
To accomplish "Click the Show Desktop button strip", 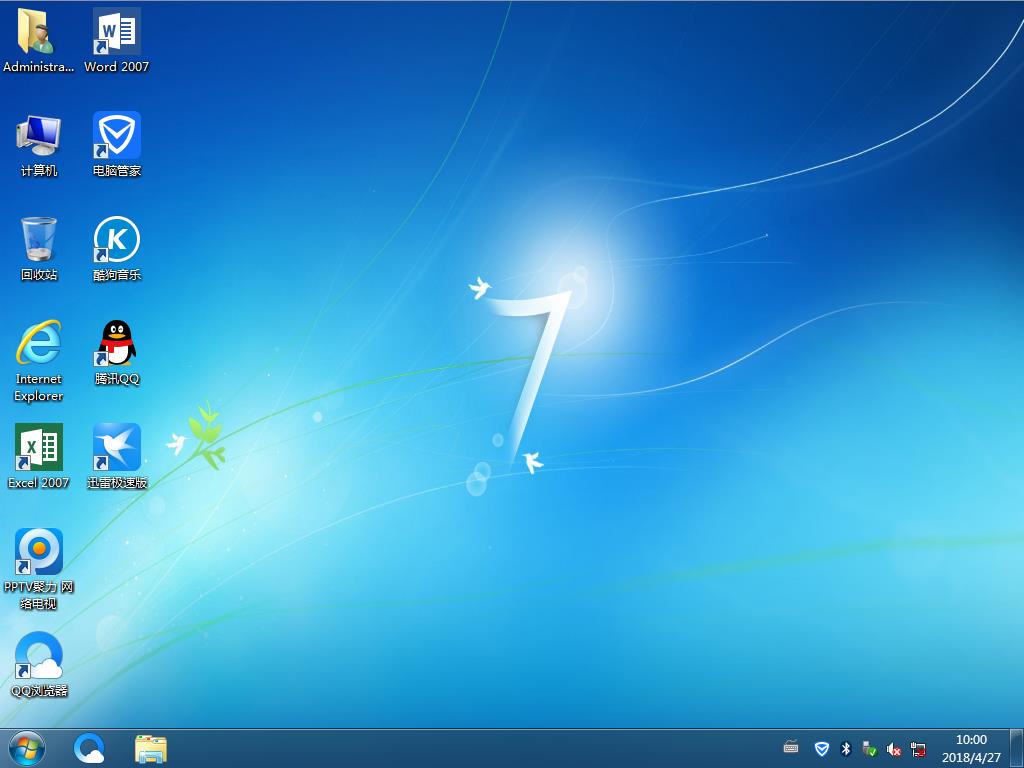I will 1016,749.
